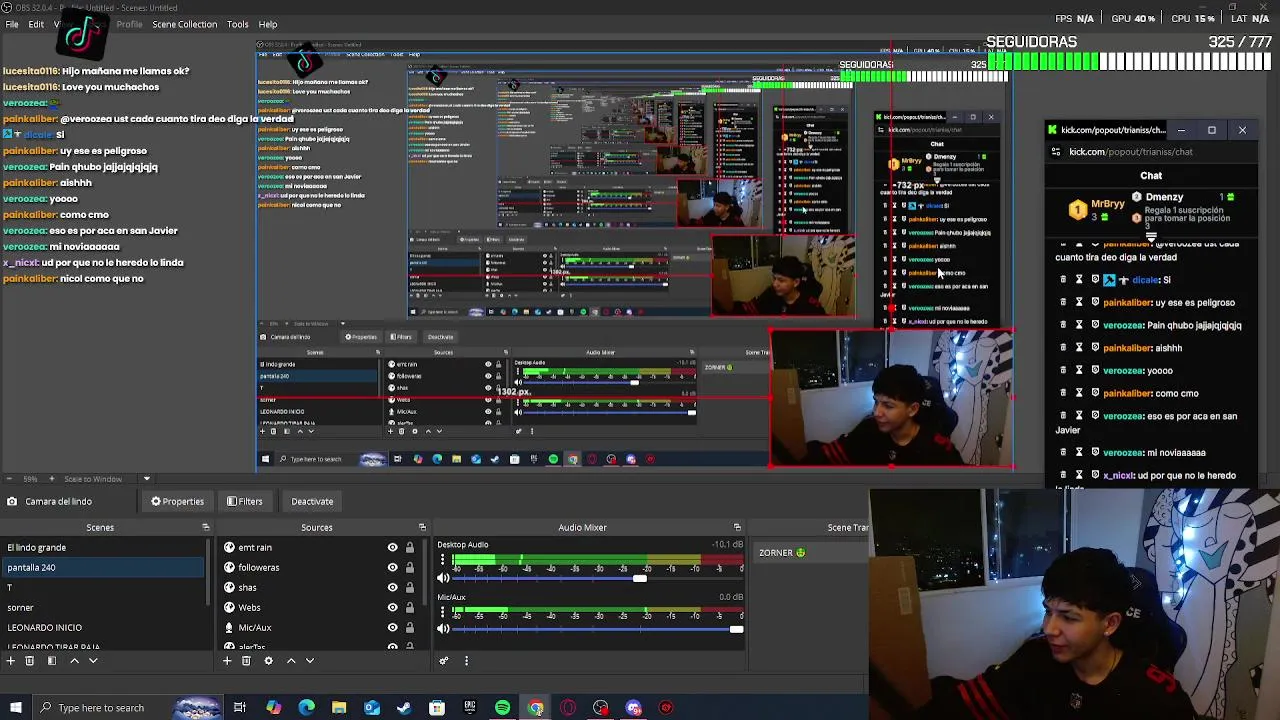The height and width of the screenshot is (720, 1280).
Task: Timeout painkaliber on the 'como cmo' message
Action: (1079, 394)
